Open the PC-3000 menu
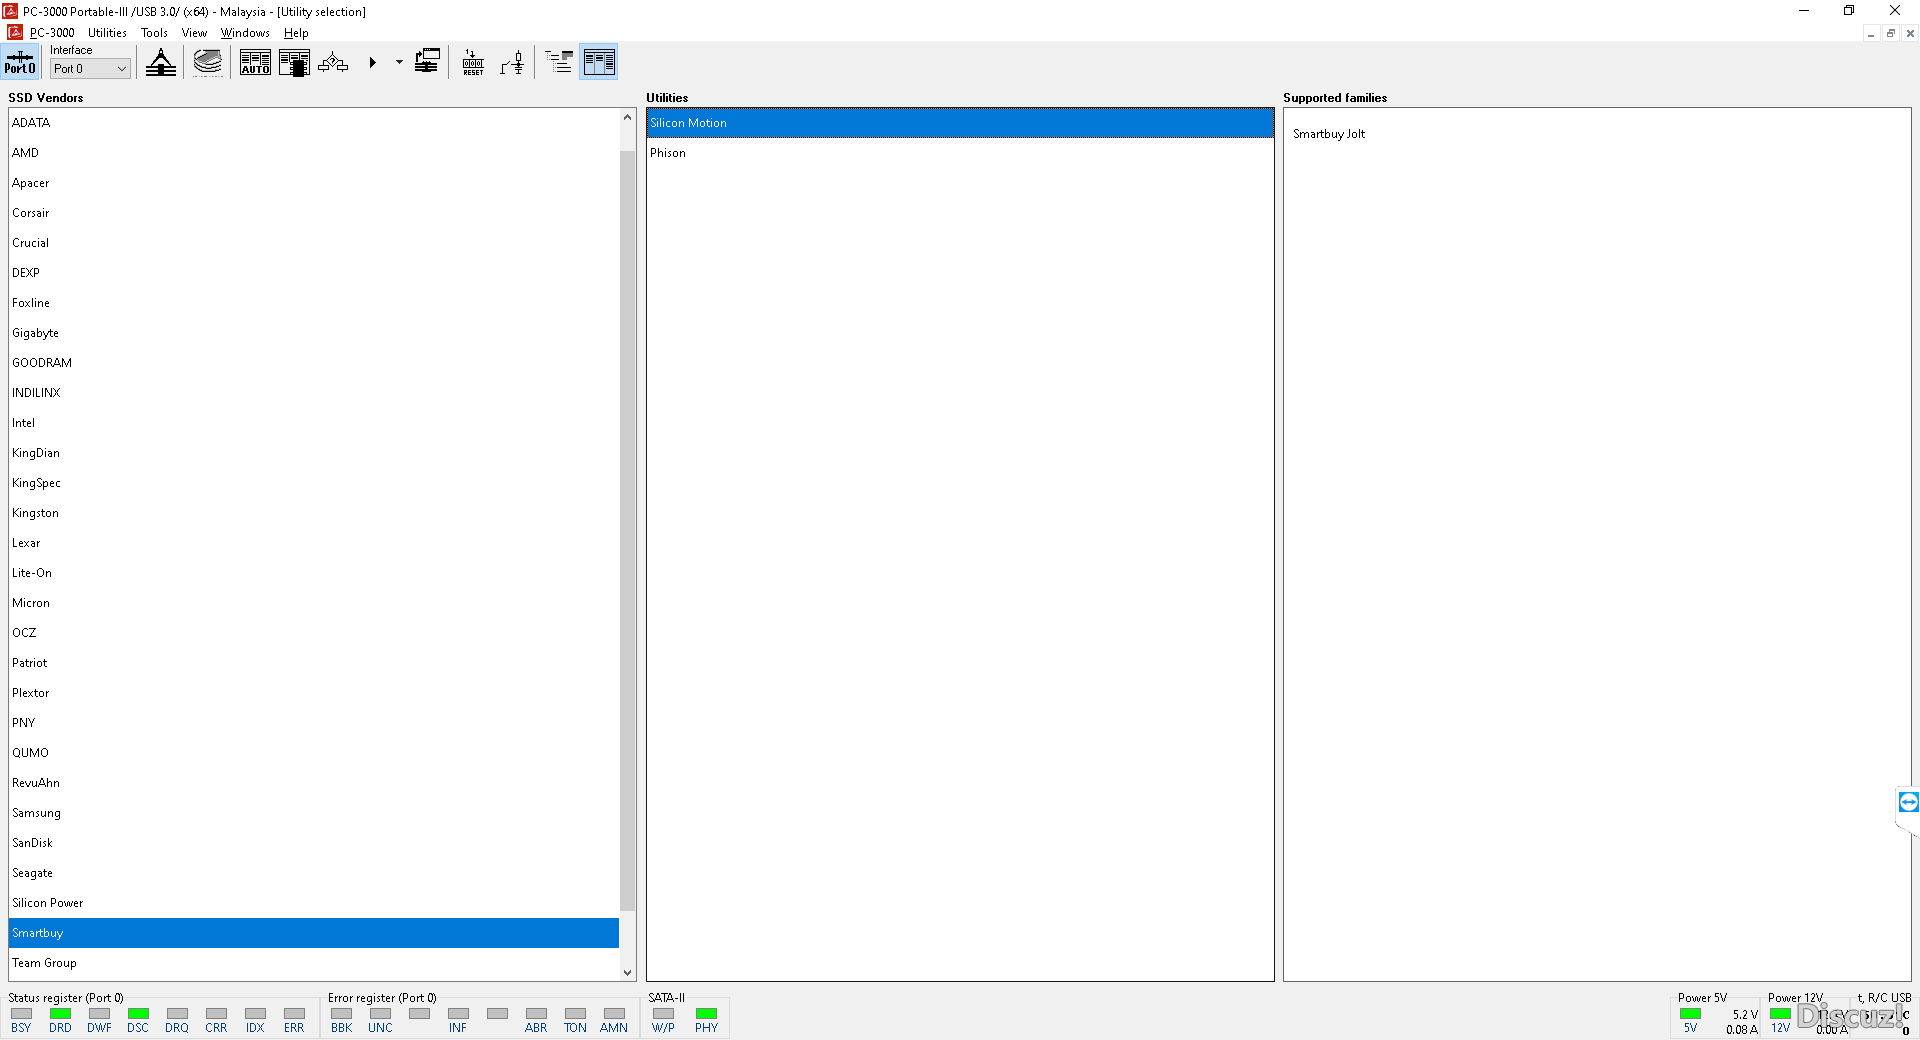Image resolution: width=1920 pixels, height=1040 pixels. (52, 33)
